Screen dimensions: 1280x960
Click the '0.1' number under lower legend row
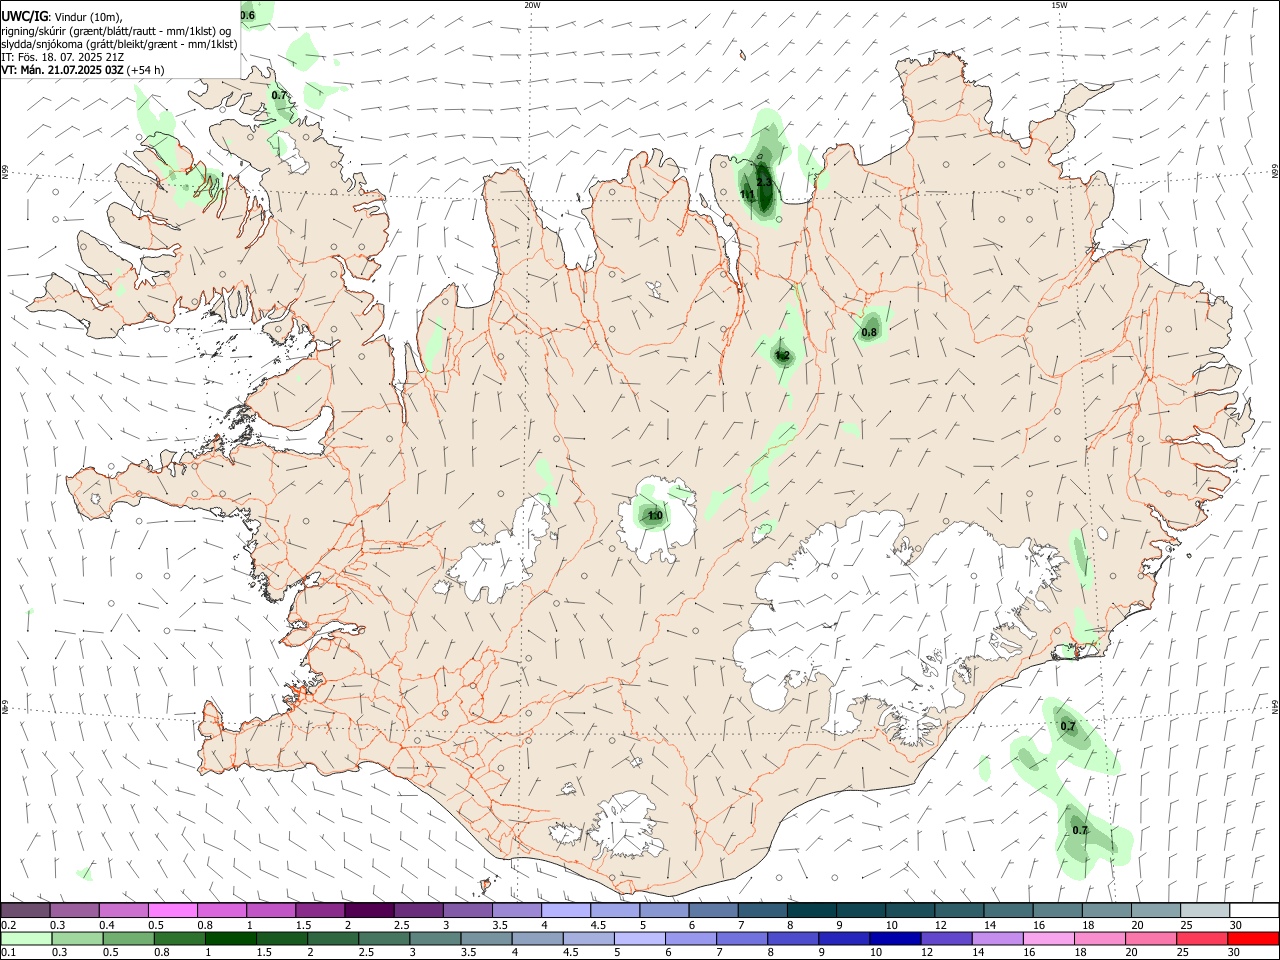tap(8, 952)
